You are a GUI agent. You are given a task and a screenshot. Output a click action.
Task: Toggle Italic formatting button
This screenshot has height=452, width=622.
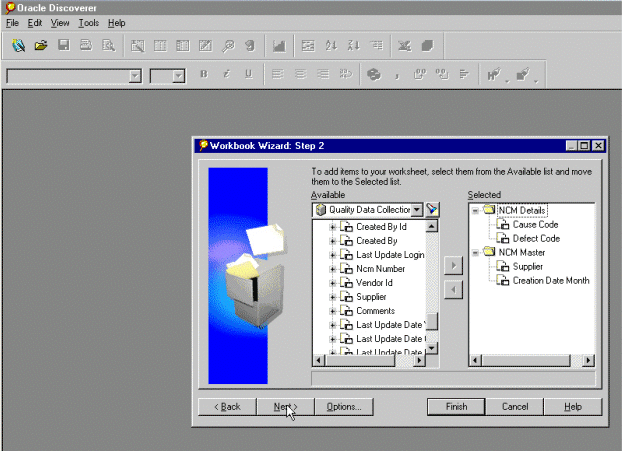click(x=227, y=74)
